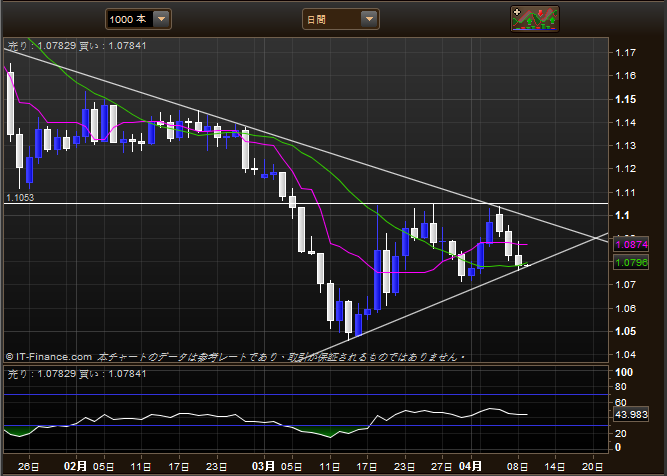Screen dimensions: 667x476
Task: Click the 20日 date axis label
Action: [593, 466]
